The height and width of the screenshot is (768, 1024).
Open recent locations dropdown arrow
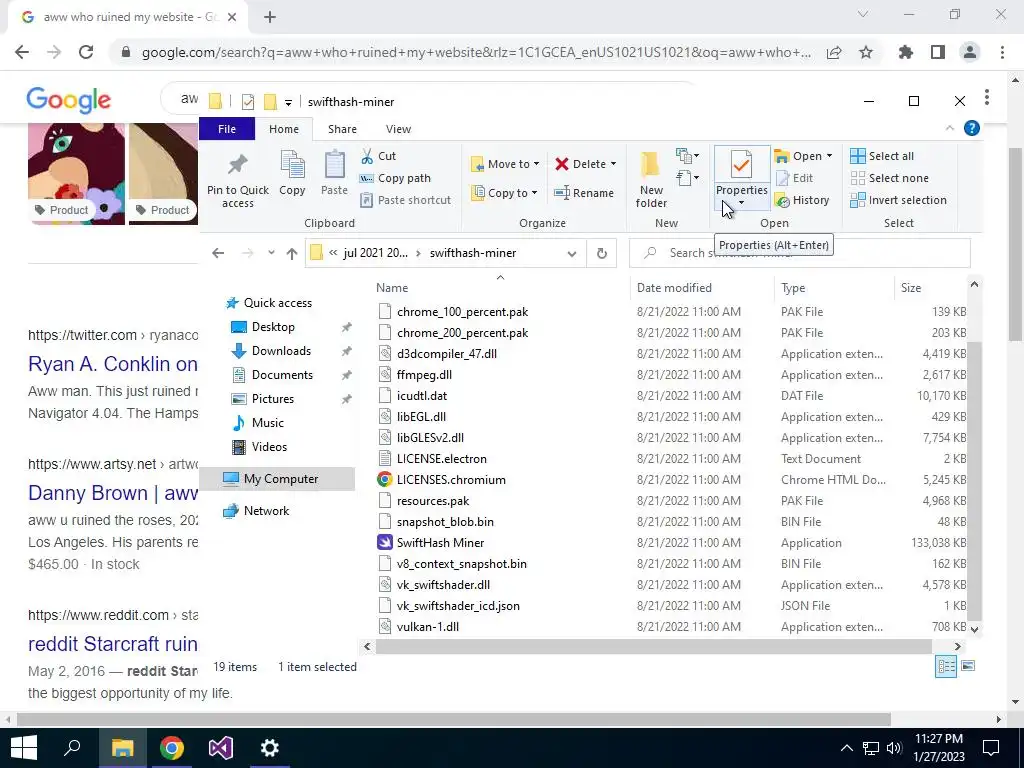271,253
